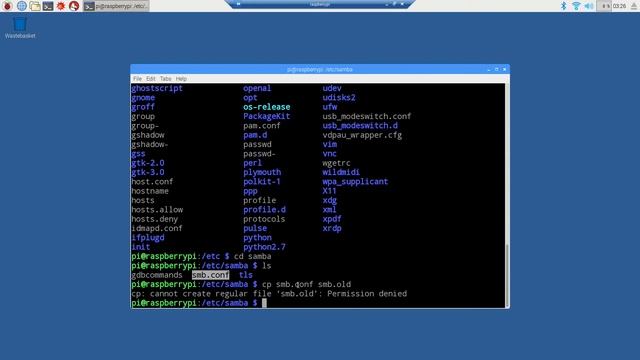The width and height of the screenshot is (640, 360).
Task: Click the 'hosts.allow' file name
Action: [x=157, y=210]
